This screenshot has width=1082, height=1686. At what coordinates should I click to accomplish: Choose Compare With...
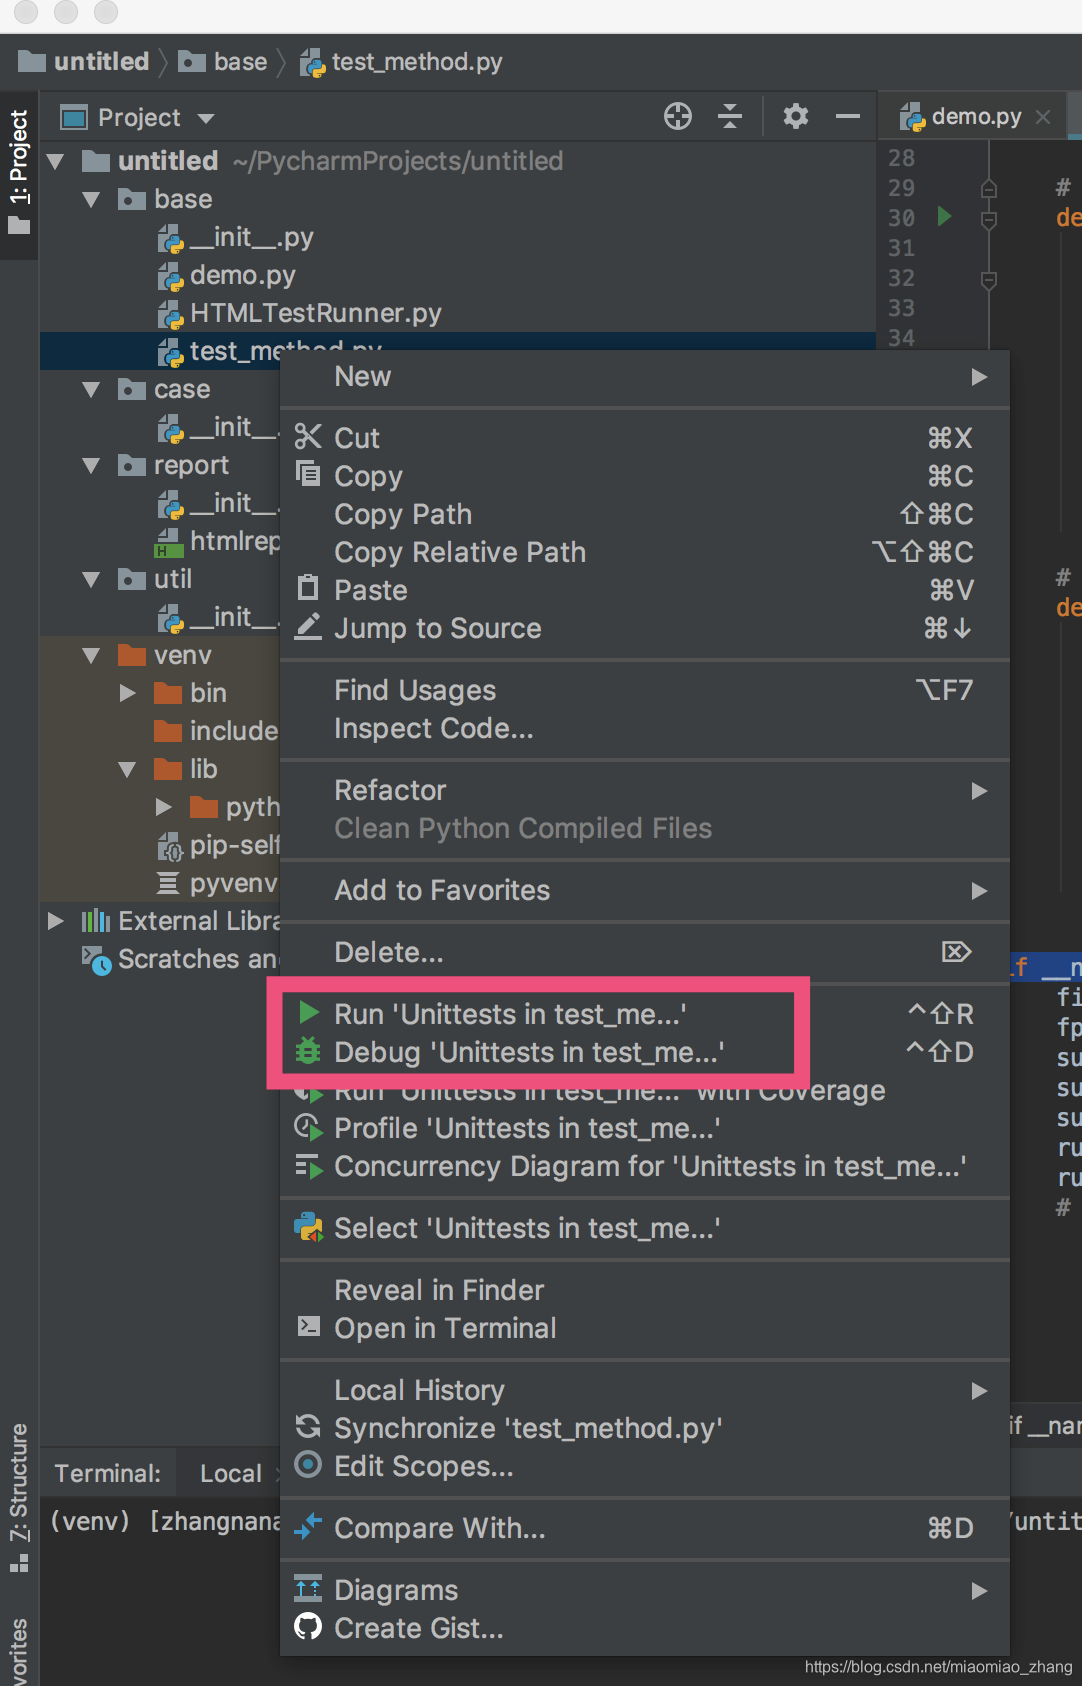click(645, 1528)
